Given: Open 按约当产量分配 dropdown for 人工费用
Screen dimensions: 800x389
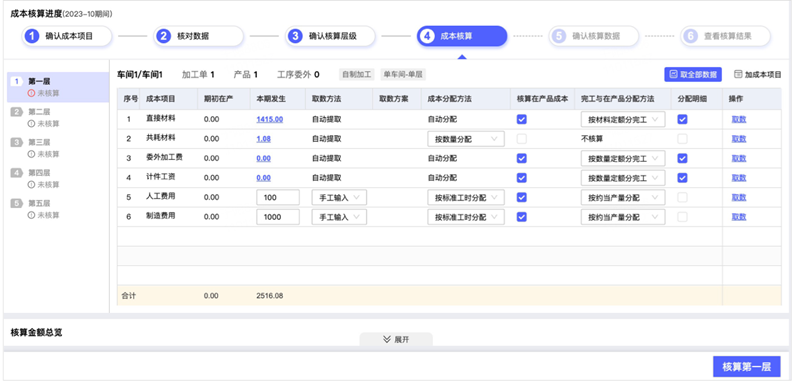Looking at the screenshot, I should [623, 198].
